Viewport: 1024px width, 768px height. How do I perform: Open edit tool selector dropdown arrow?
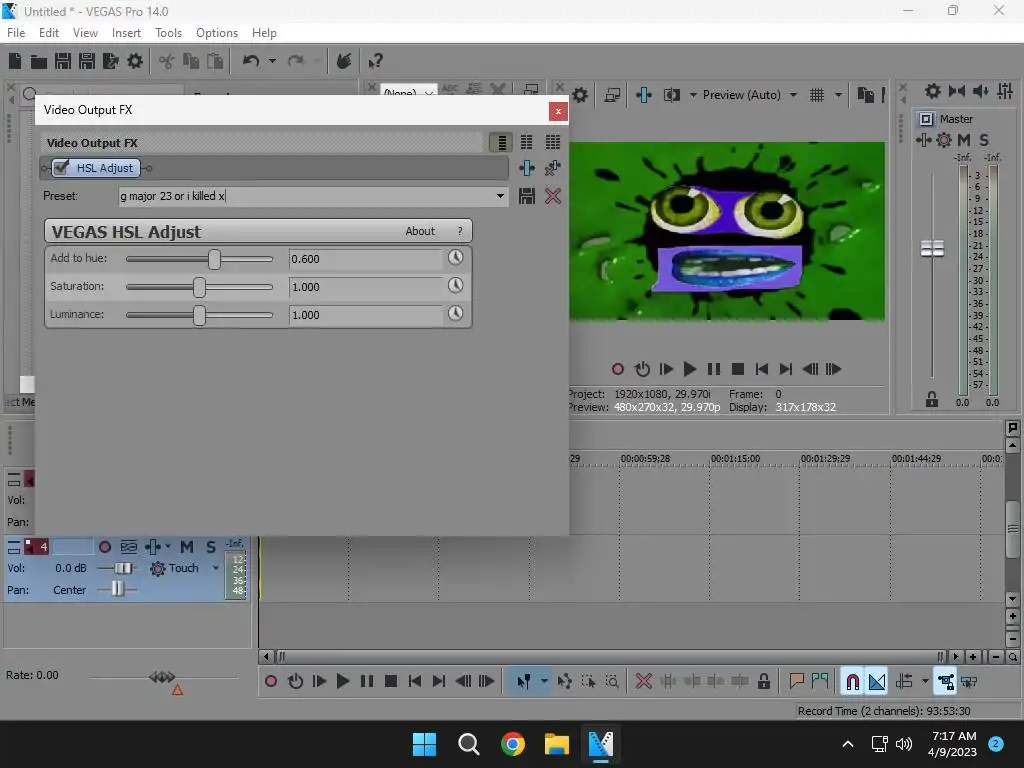(544, 682)
